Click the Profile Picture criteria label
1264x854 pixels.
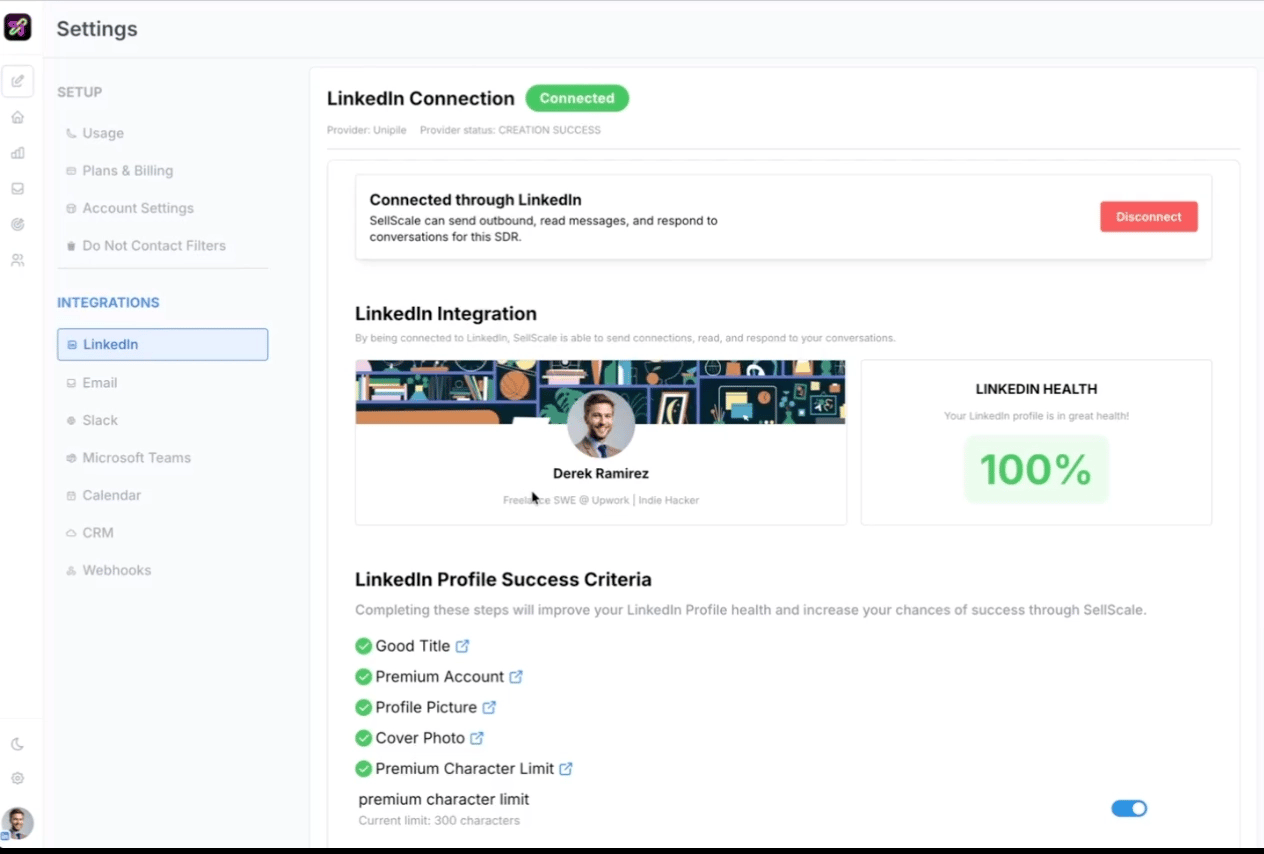click(x=426, y=707)
